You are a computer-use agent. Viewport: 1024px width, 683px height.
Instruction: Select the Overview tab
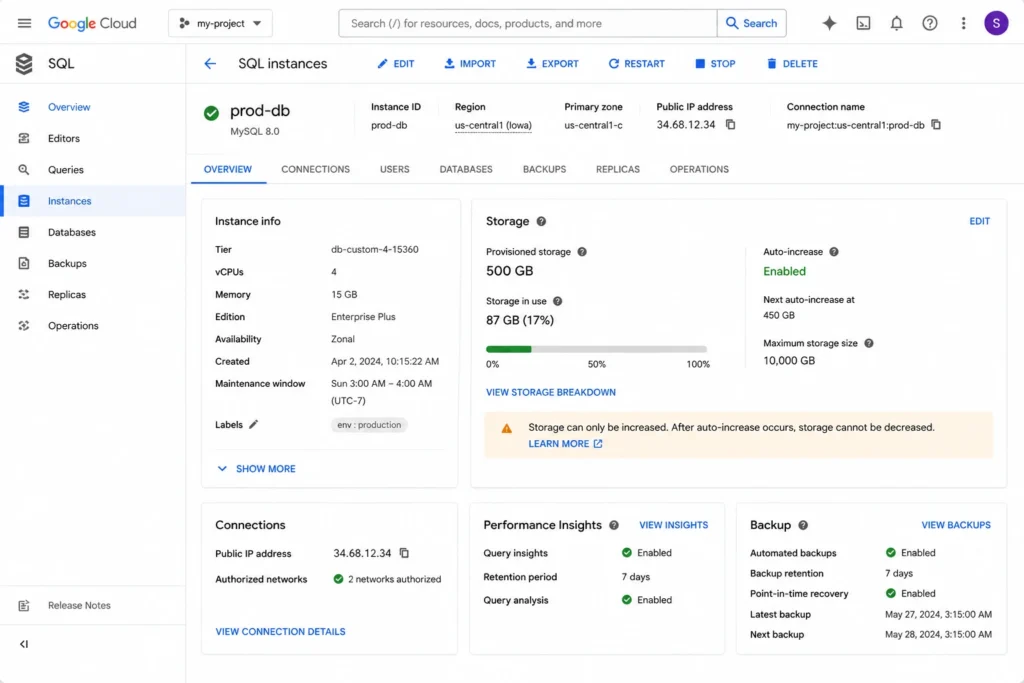click(227, 169)
